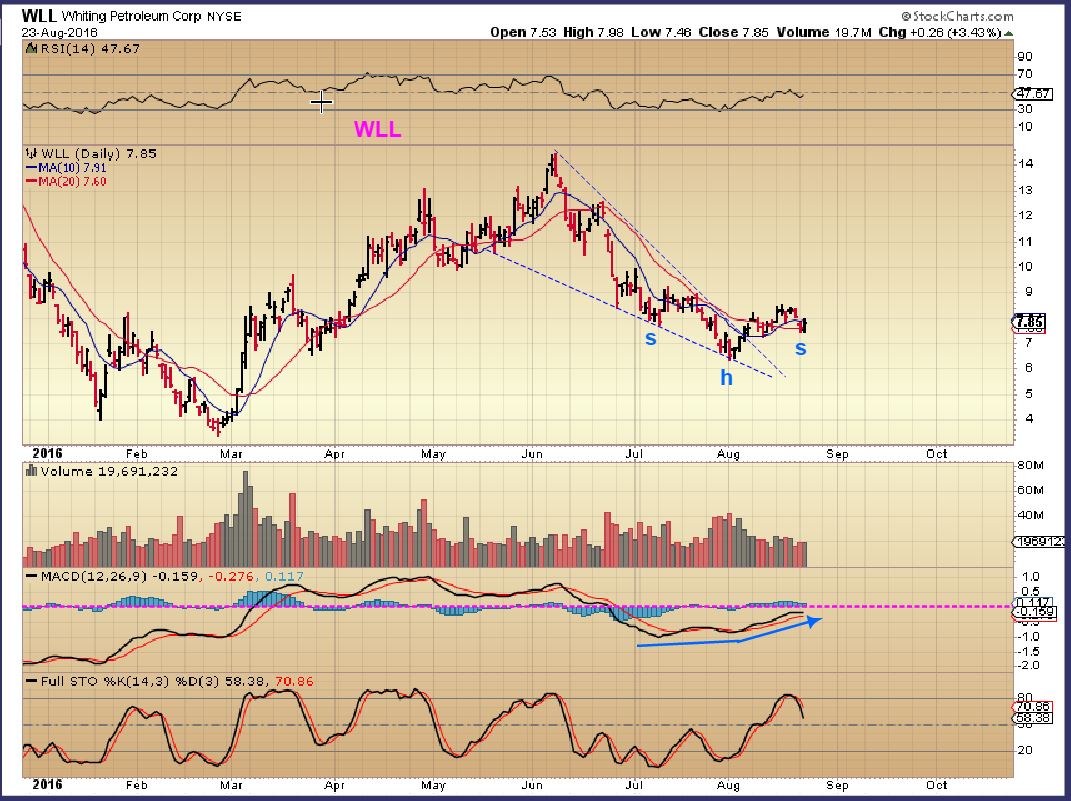Click the Jun label on the price panel axis

click(532, 453)
